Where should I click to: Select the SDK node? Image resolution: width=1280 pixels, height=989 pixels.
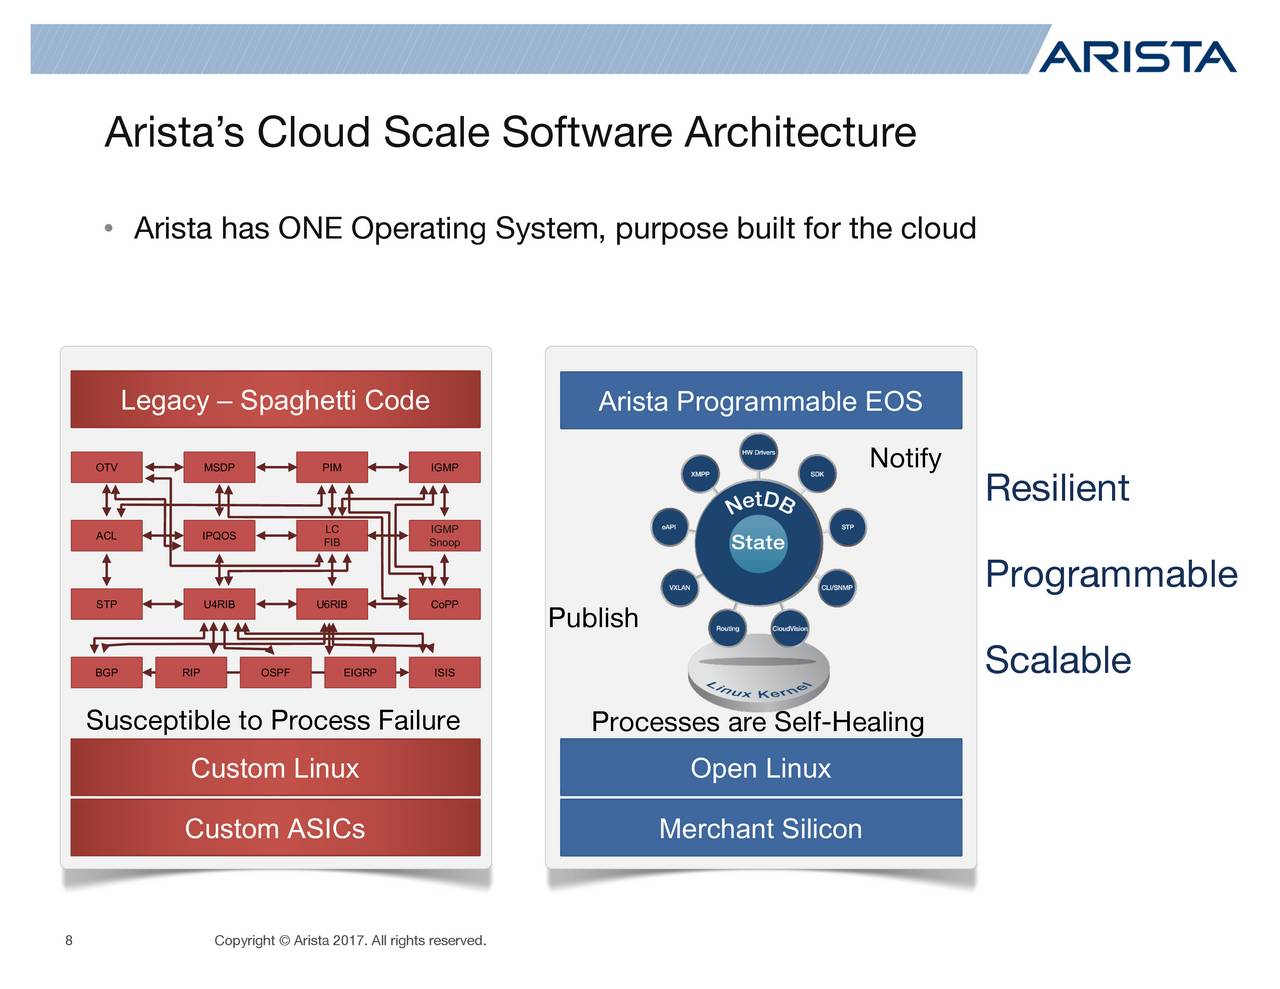tap(817, 474)
